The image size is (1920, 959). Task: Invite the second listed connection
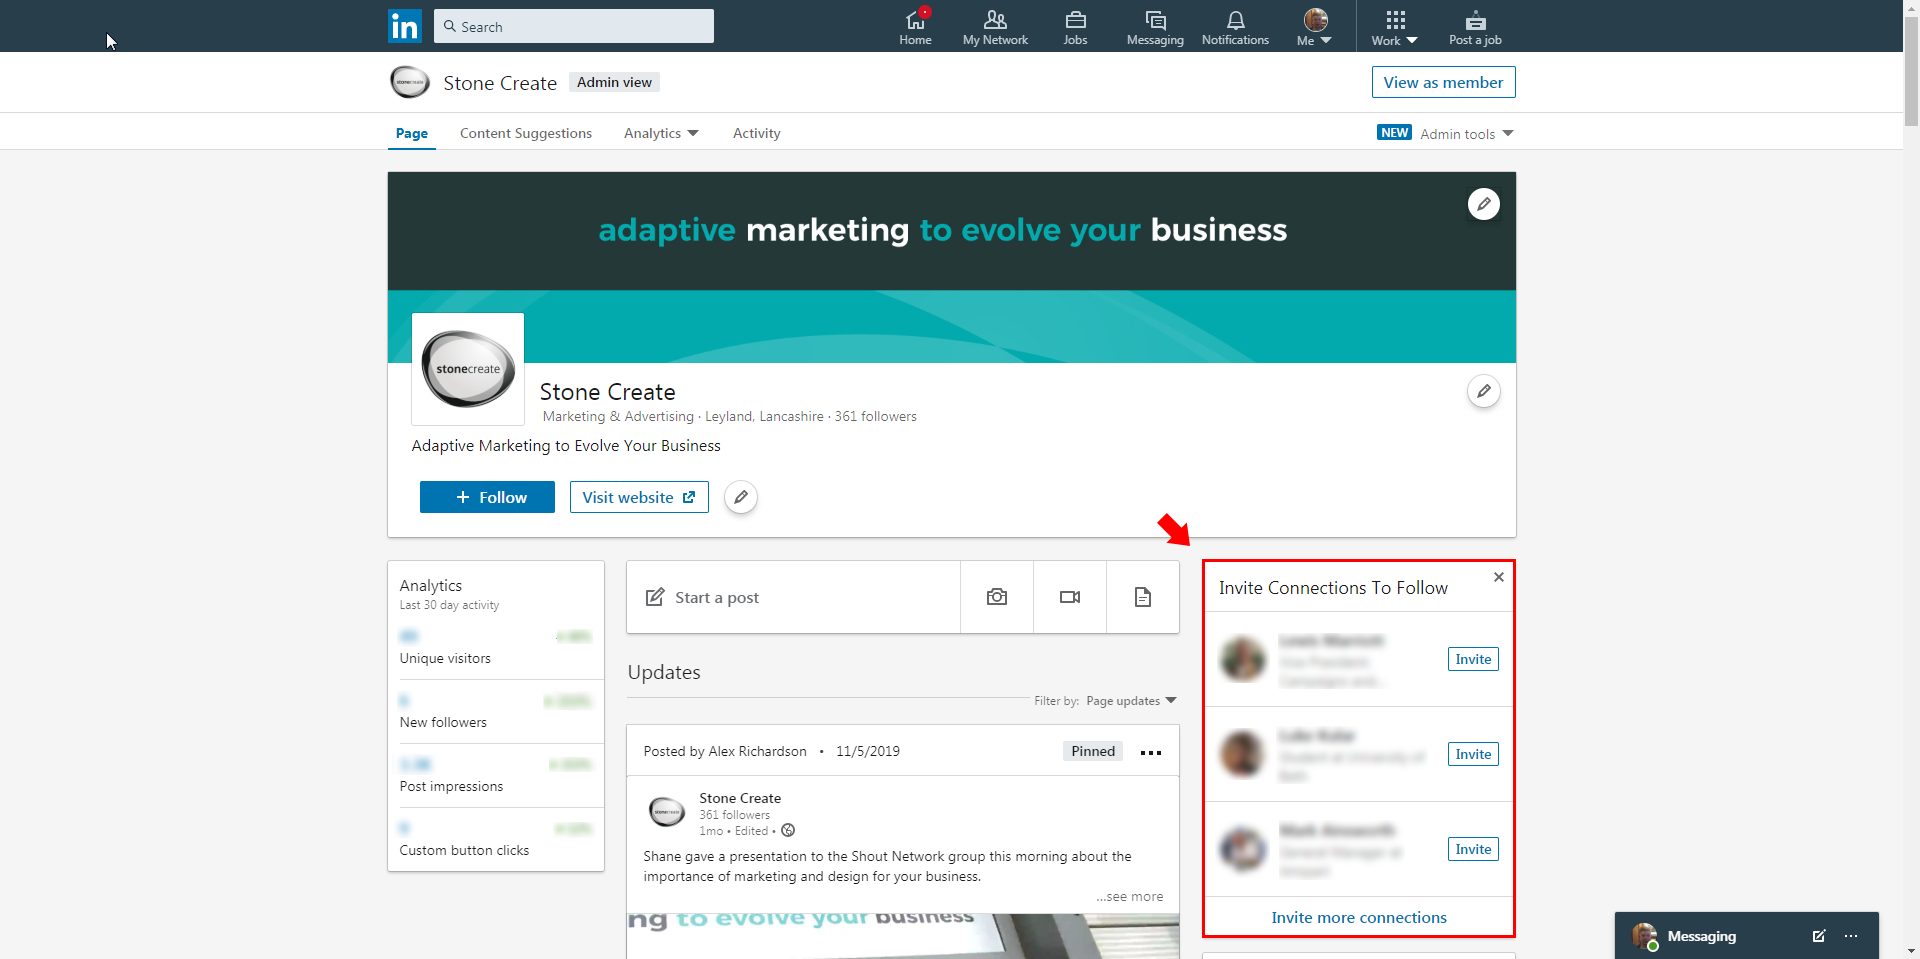(x=1473, y=754)
